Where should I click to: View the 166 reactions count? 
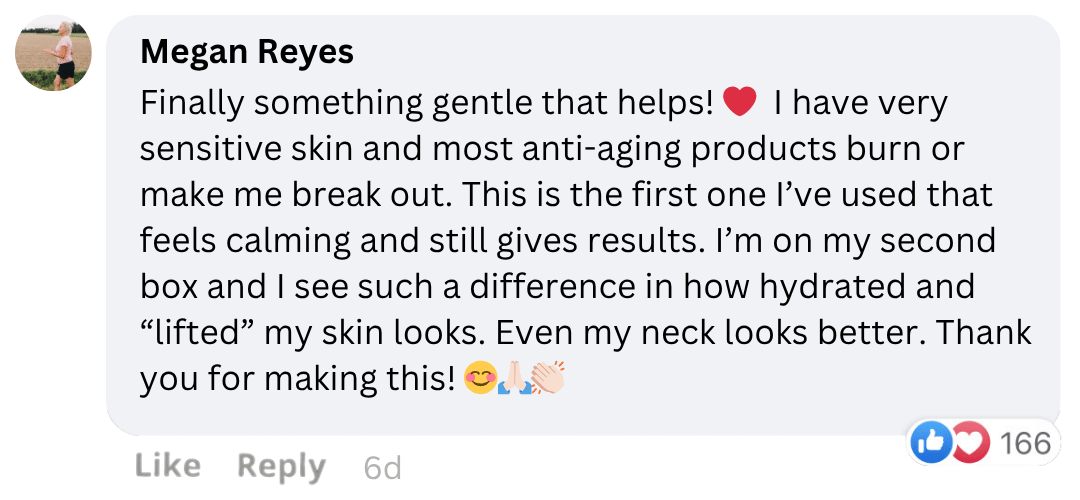(1025, 443)
